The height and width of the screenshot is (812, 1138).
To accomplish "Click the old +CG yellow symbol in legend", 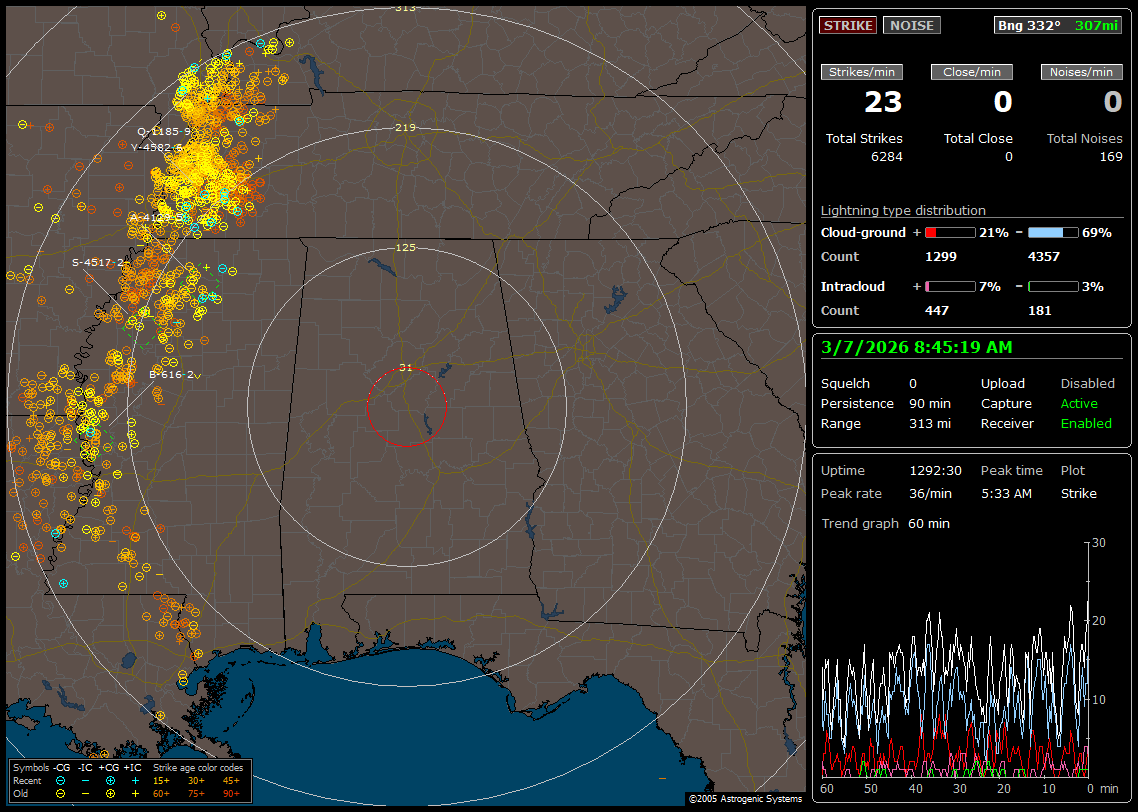I will [x=110, y=793].
